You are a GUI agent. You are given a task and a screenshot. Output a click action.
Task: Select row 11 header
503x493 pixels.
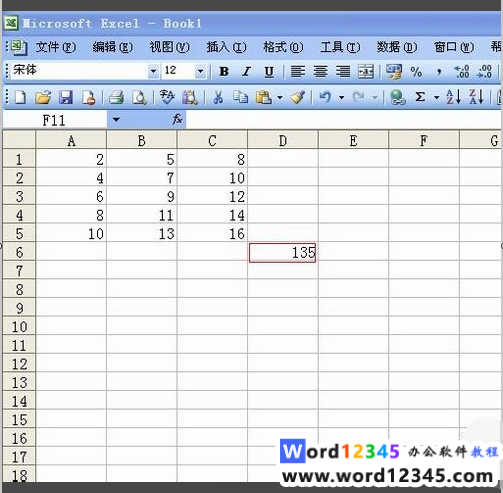point(19,345)
